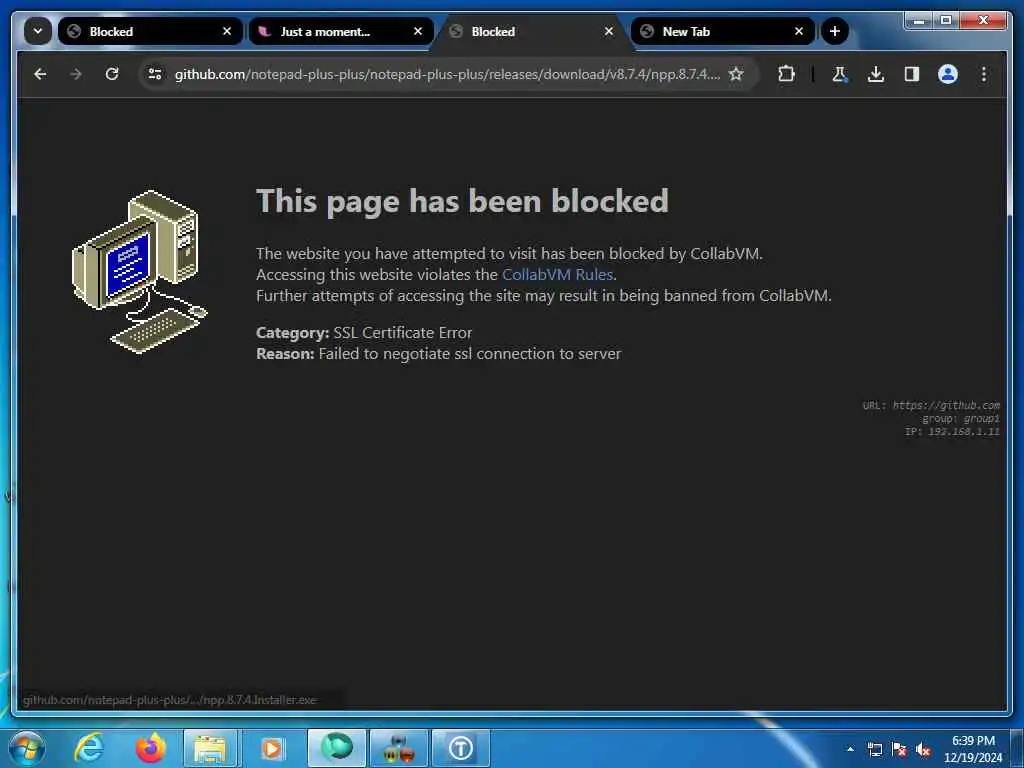This screenshot has height=768, width=1024.
Task: Open Windows Explorer folder in taskbar
Action: click(x=210, y=748)
